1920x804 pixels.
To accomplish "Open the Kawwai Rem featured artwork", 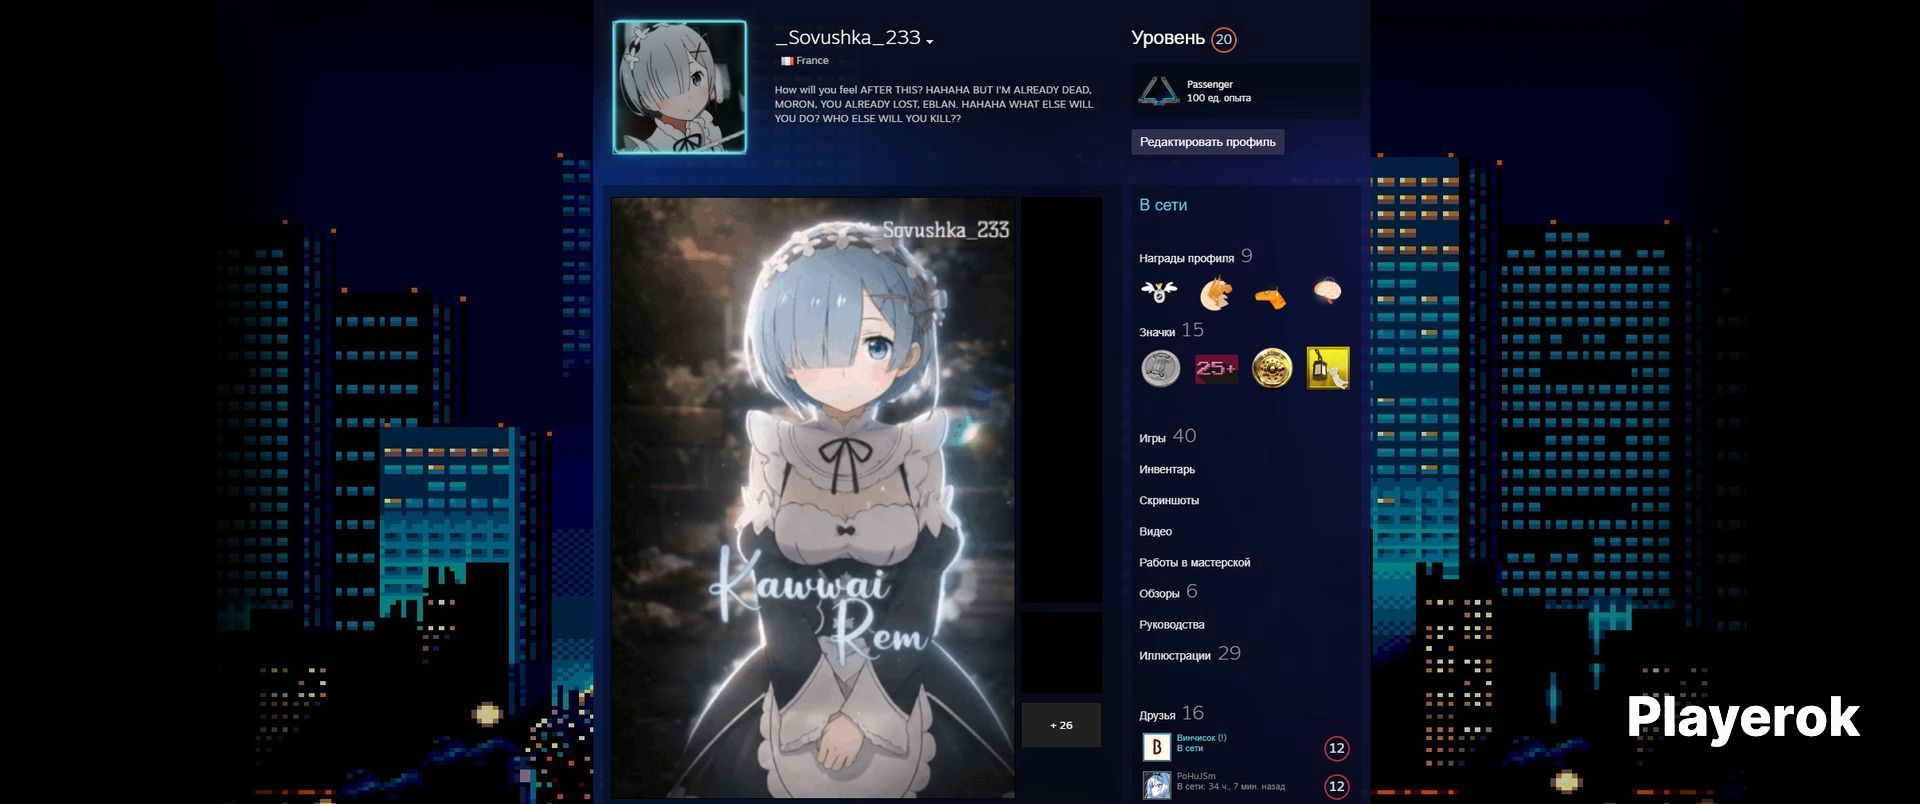I will coord(812,497).
